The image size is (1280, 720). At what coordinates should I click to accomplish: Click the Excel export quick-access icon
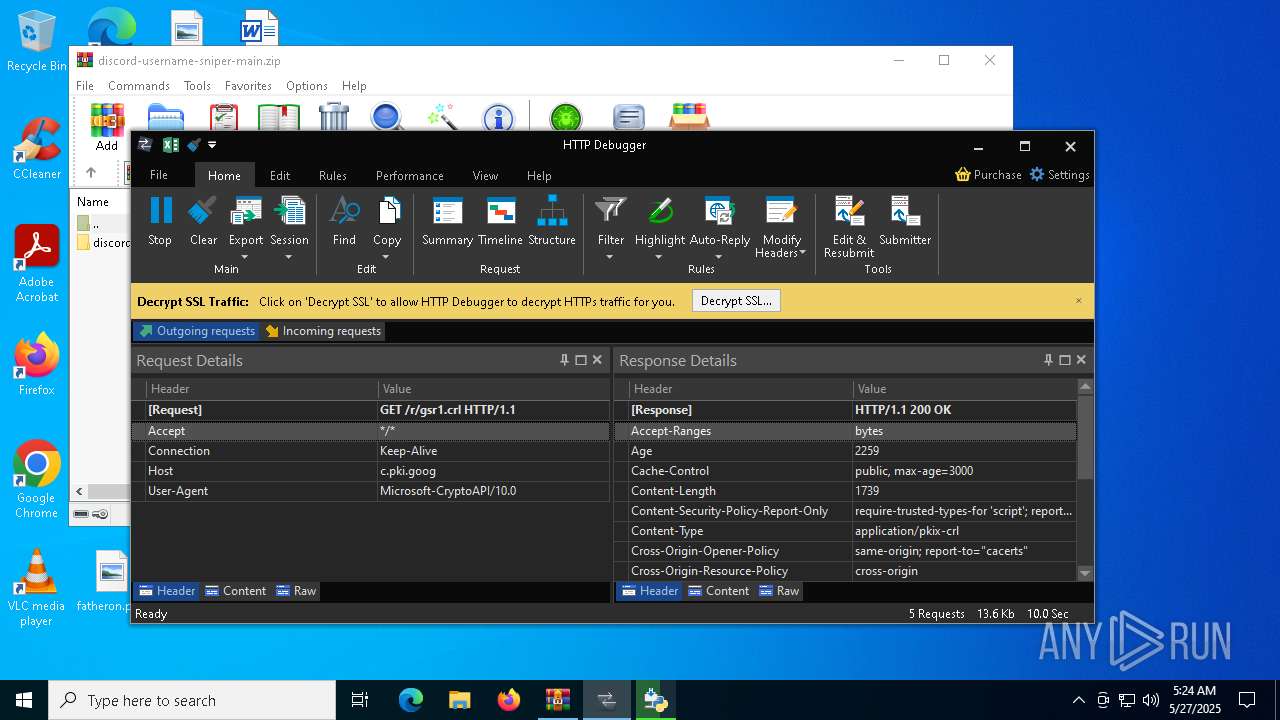pyautogui.click(x=171, y=145)
